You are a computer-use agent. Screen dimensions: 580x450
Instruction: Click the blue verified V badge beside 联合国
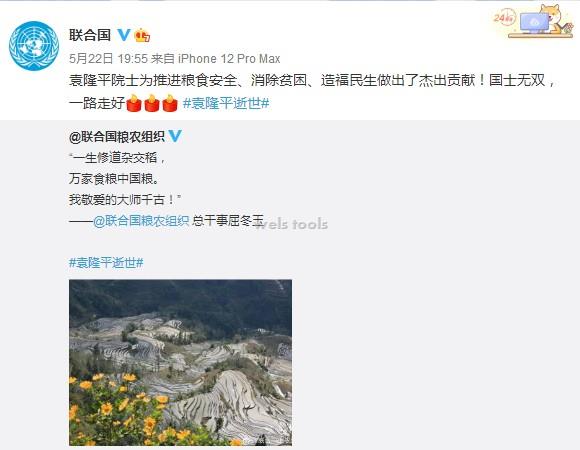[x=124, y=35]
